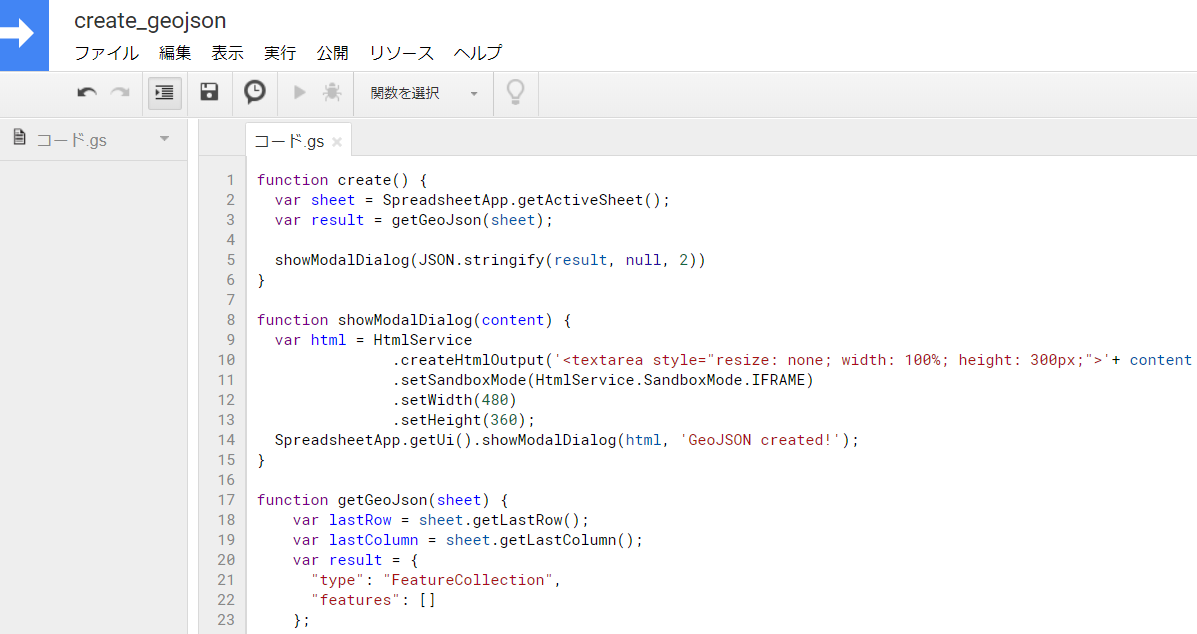The image size is (1197, 634).
Task: Click the 'GeoJSON created!' string
Action: coord(760,440)
